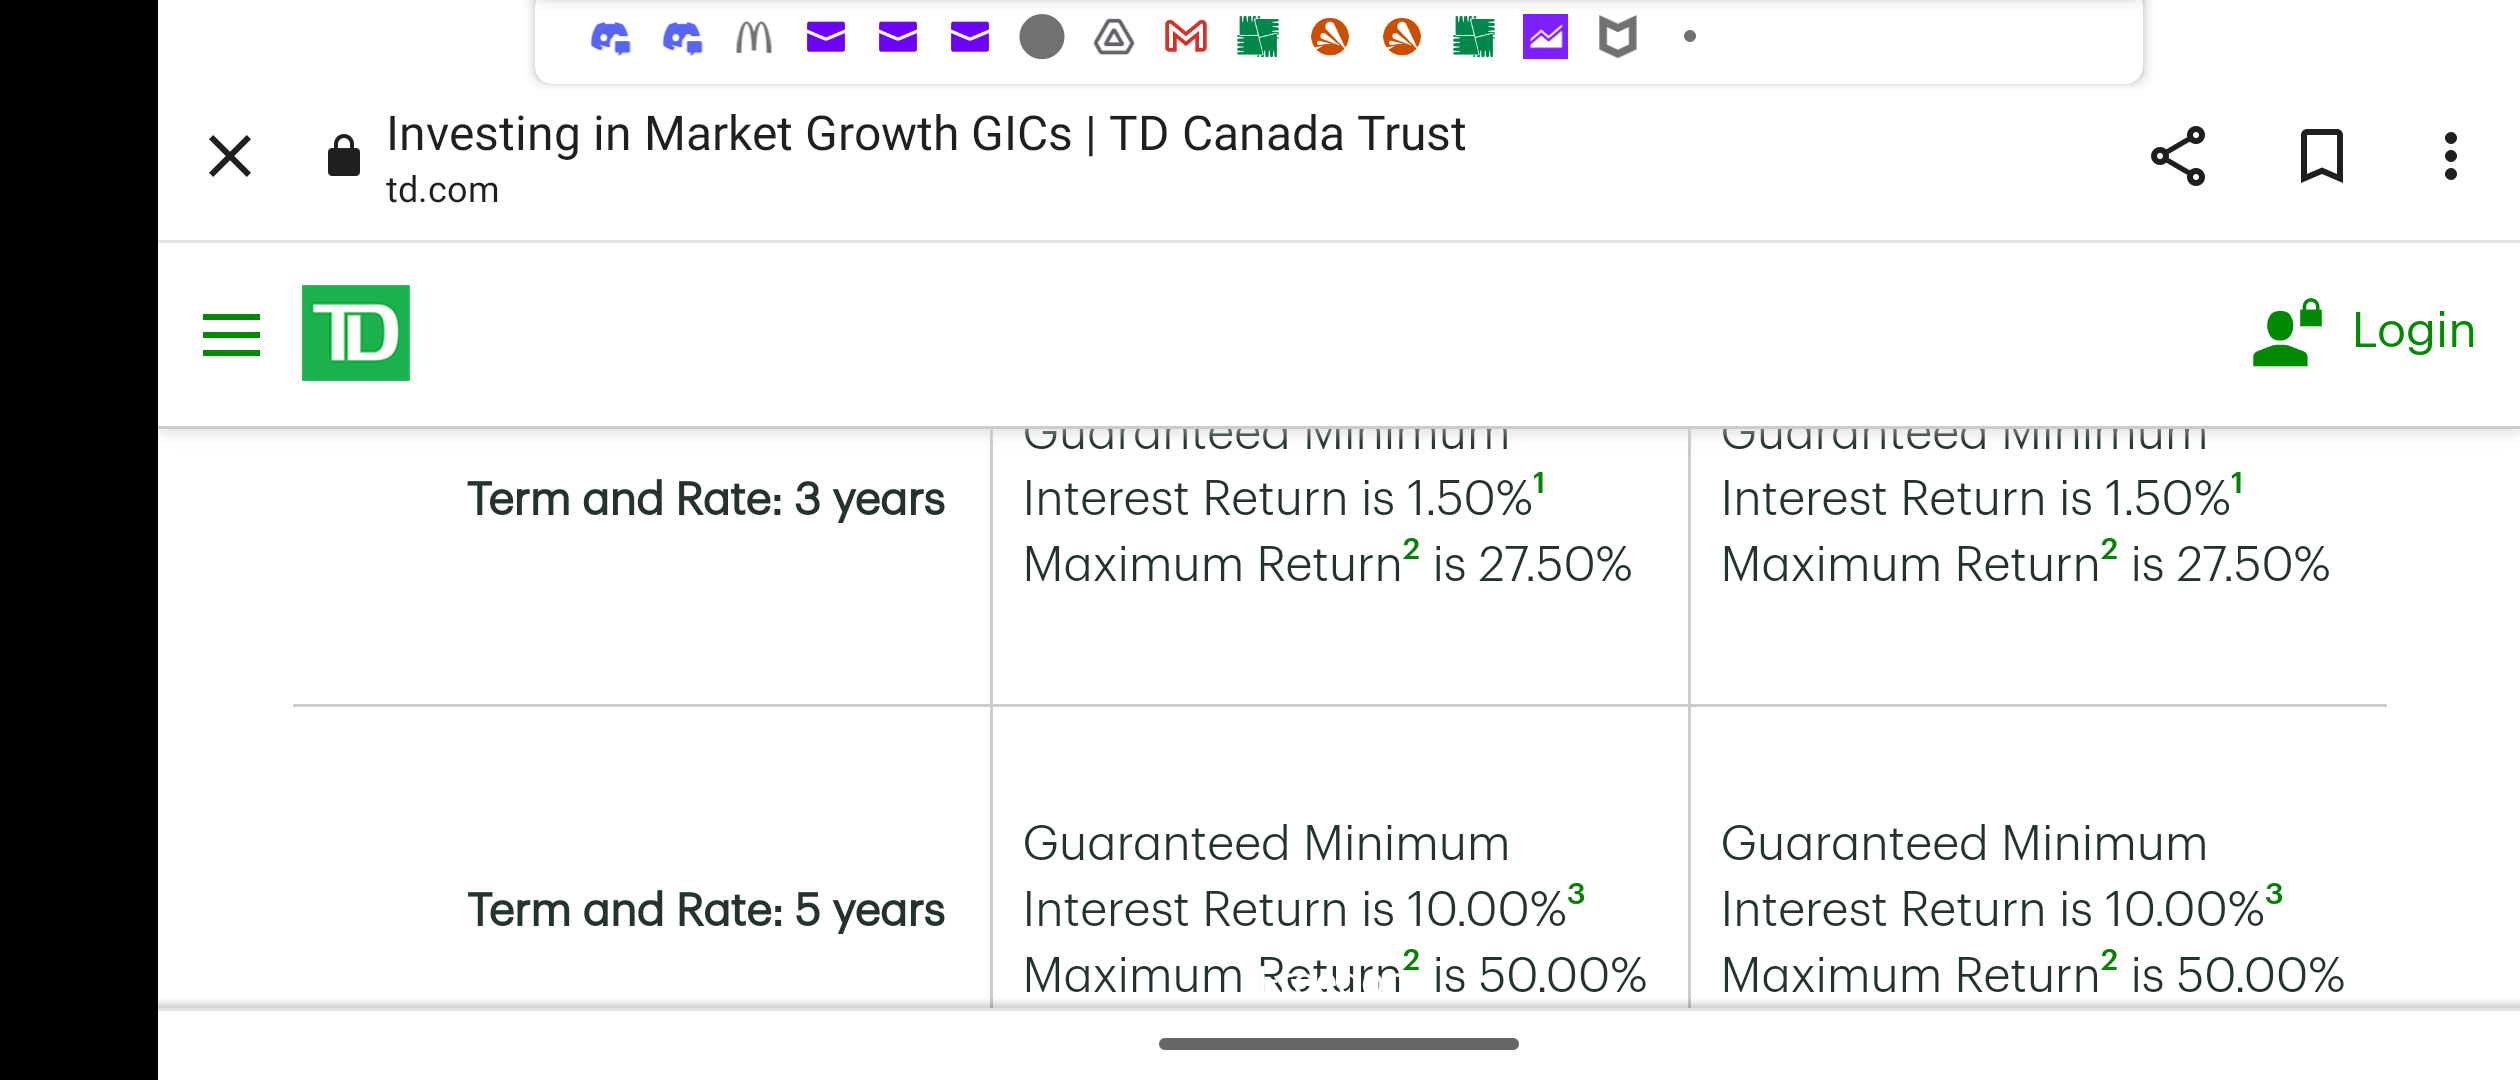View site security lock info
The width and height of the screenshot is (2520, 1080).
[344, 155]
